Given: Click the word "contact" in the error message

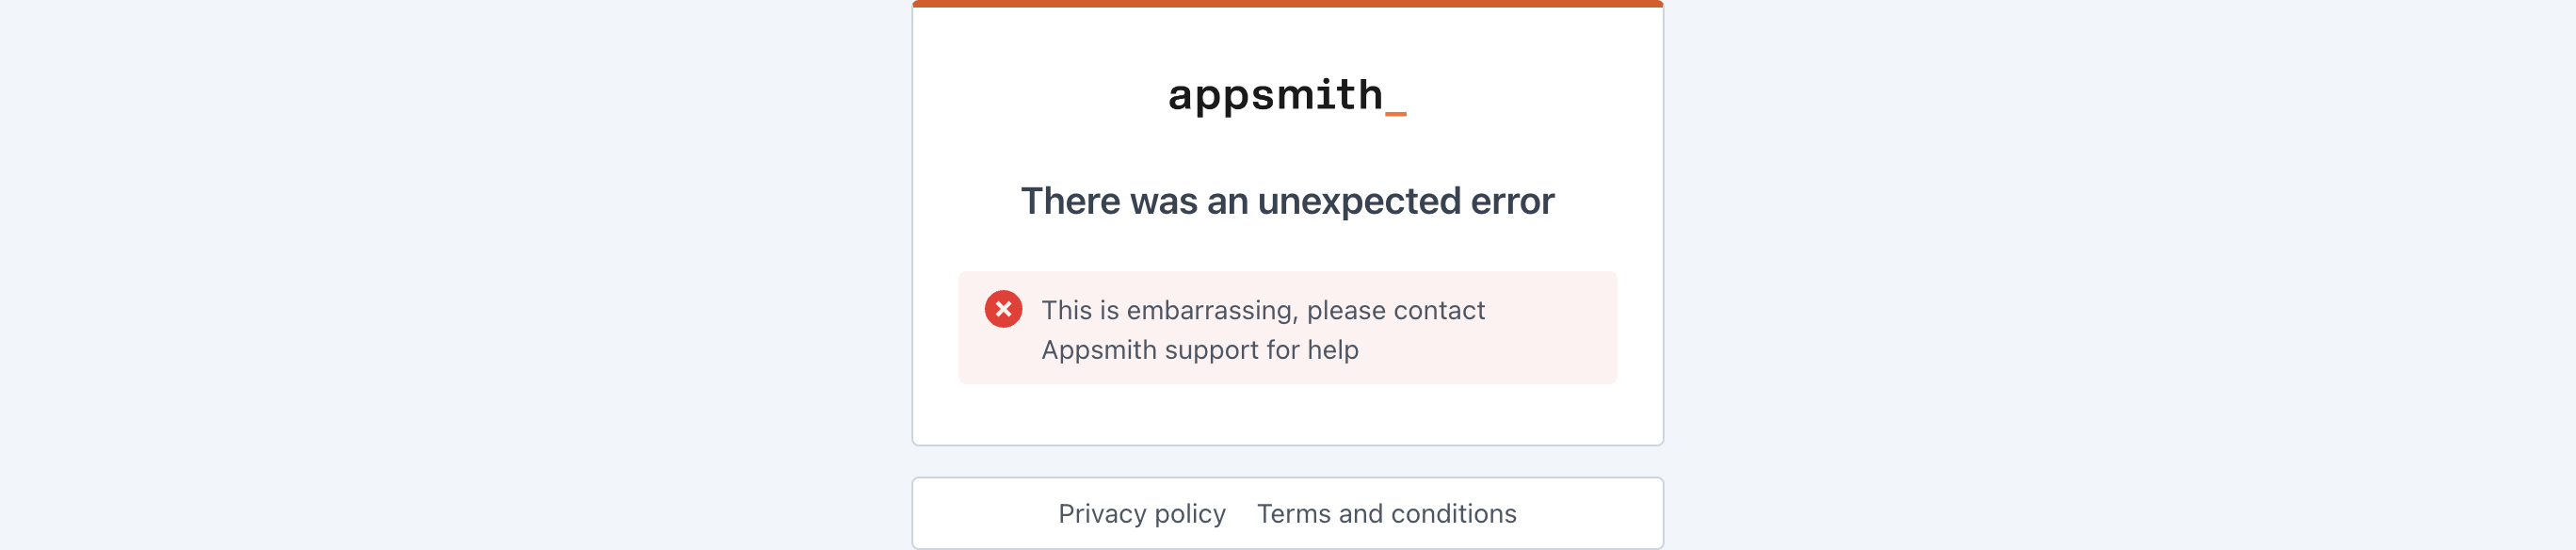Looking at the screenshot, I should click(x=1440, y=311).
